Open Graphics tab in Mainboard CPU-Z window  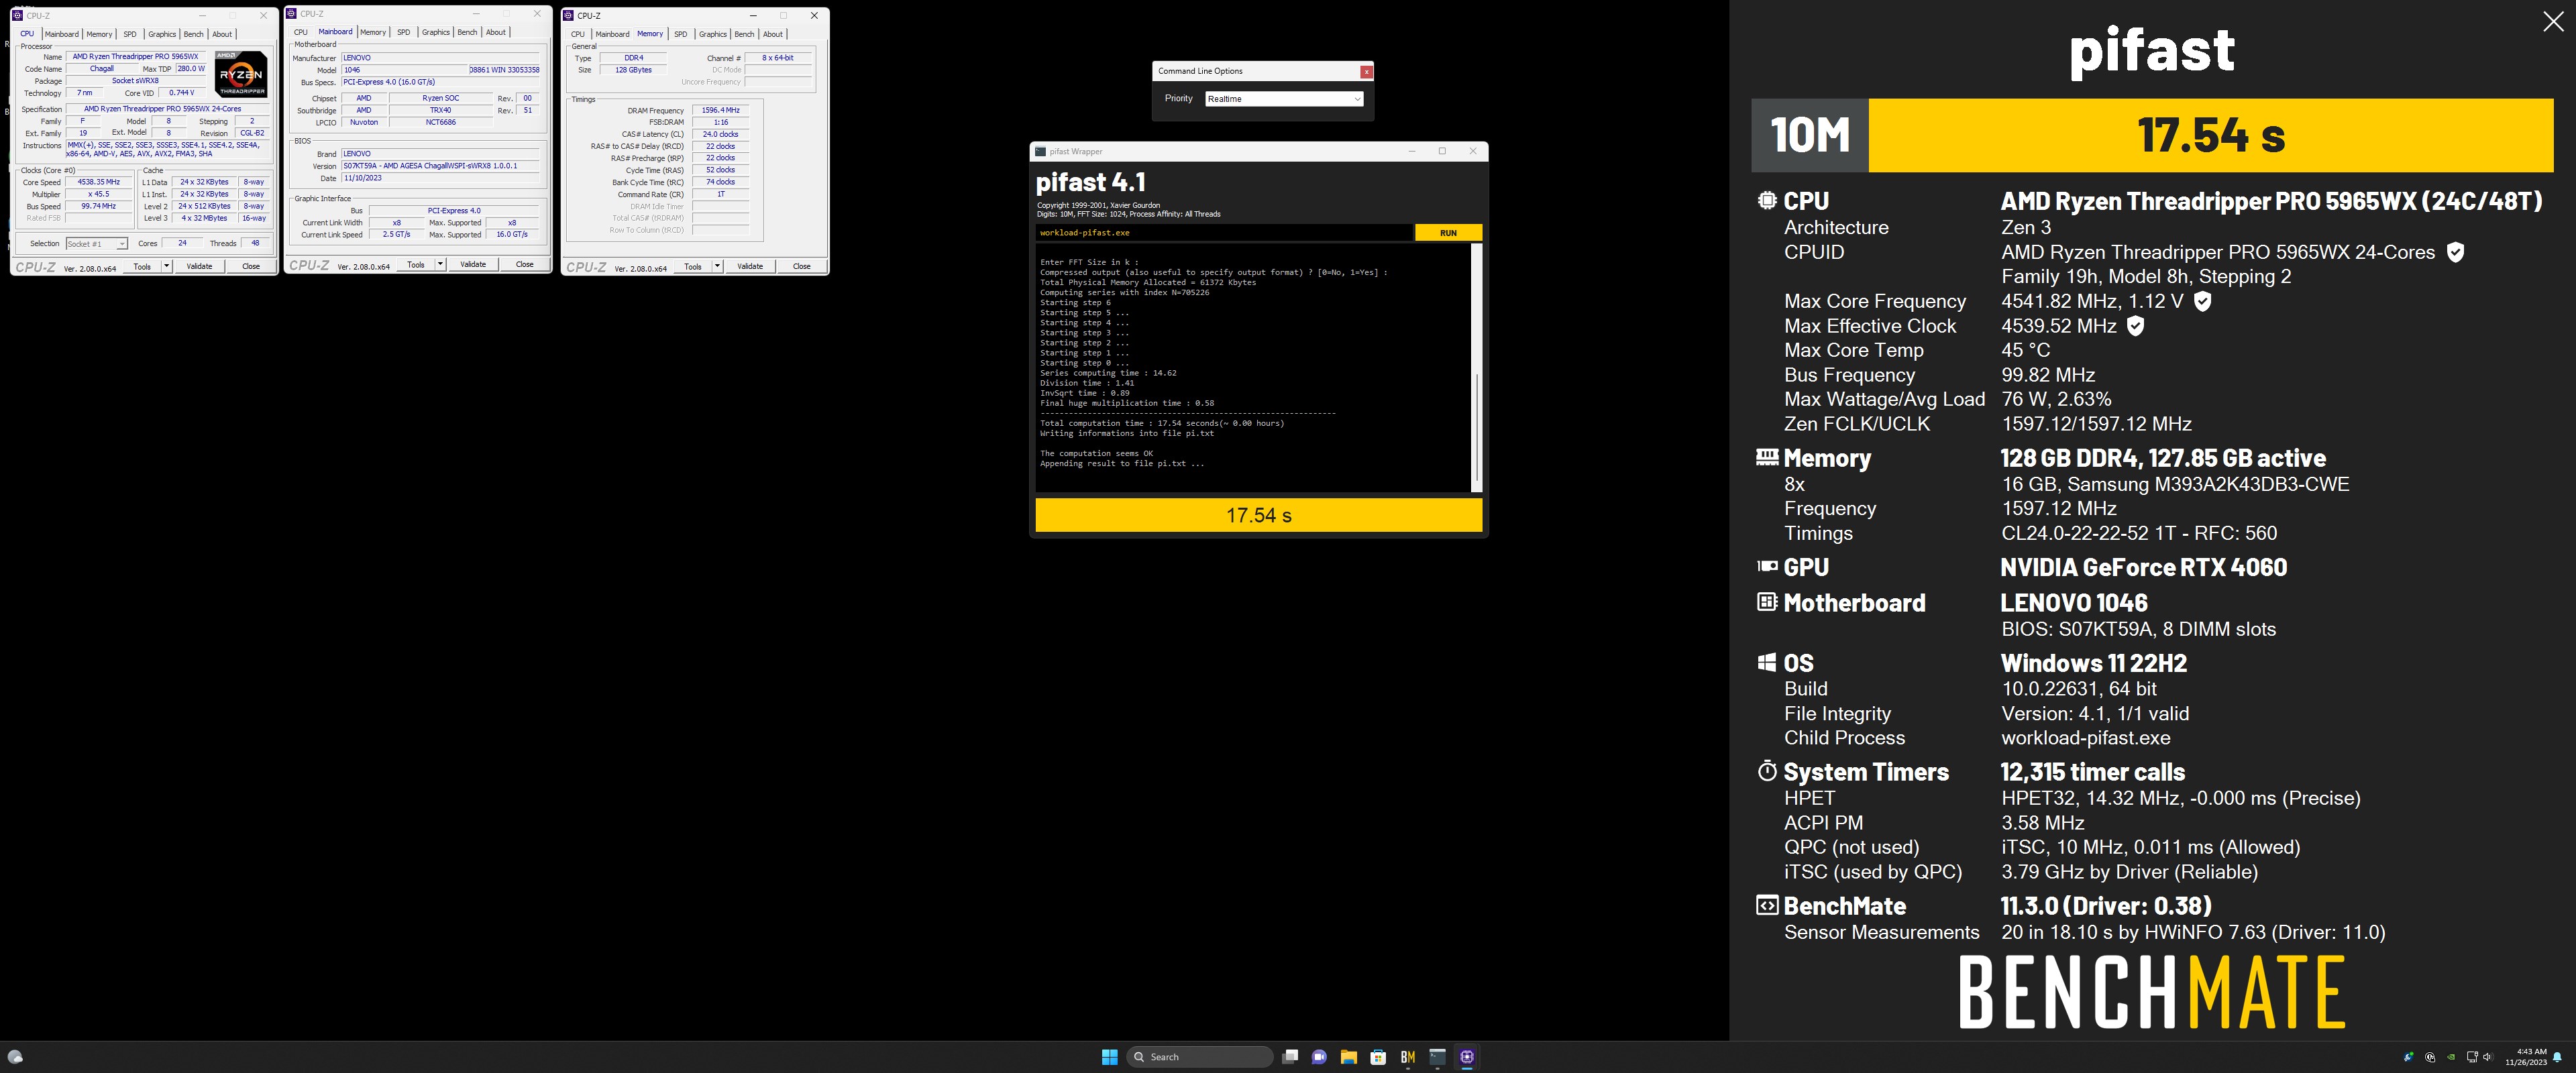coord(435,32)
